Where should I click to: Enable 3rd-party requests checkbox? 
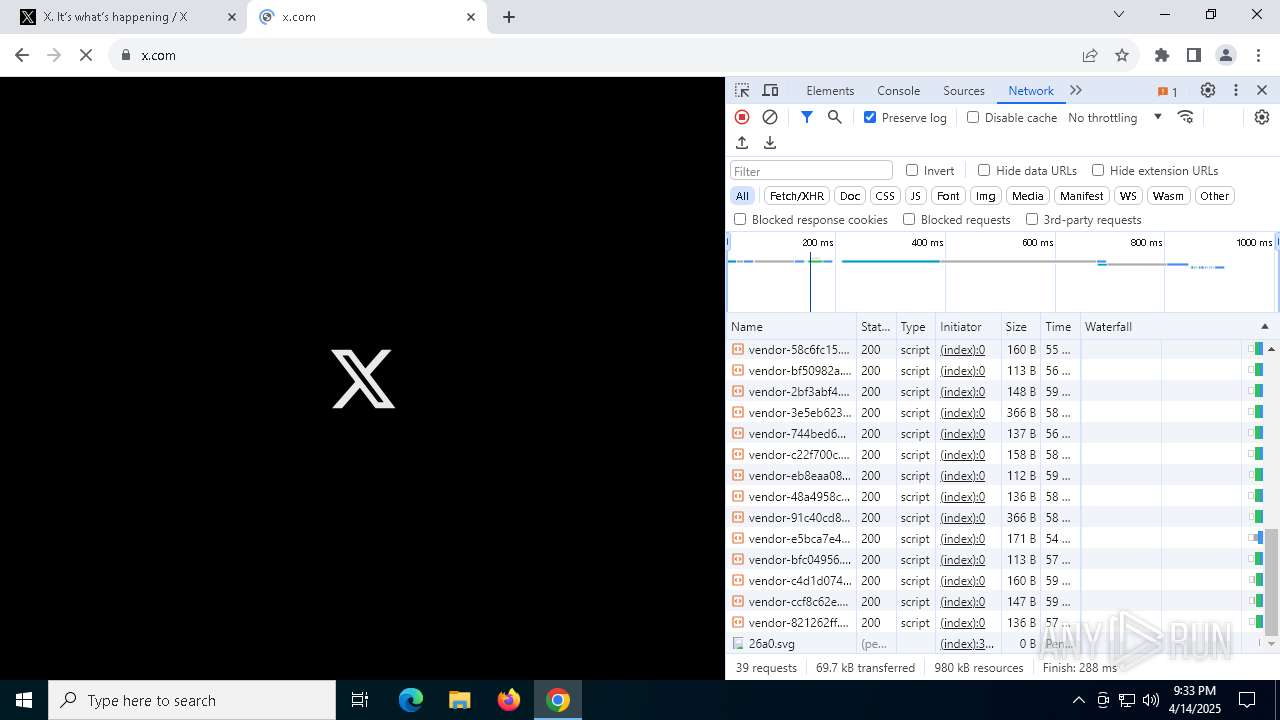[x=1032, y=219]
